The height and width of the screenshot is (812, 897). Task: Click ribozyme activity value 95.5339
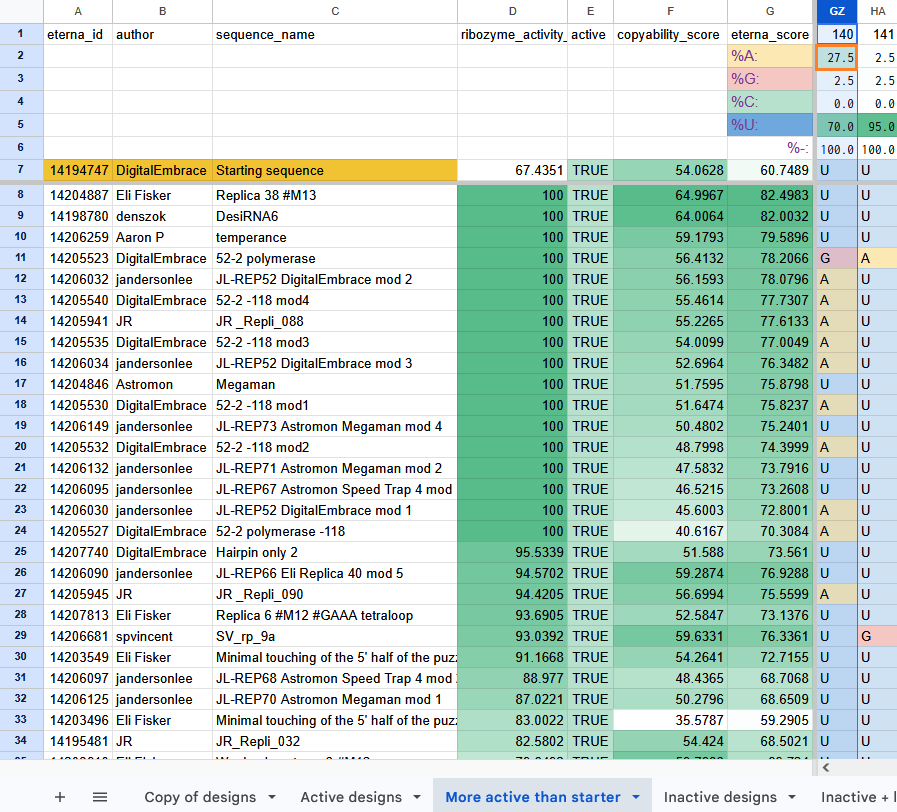pyautogui.click(x=512, y=552)
